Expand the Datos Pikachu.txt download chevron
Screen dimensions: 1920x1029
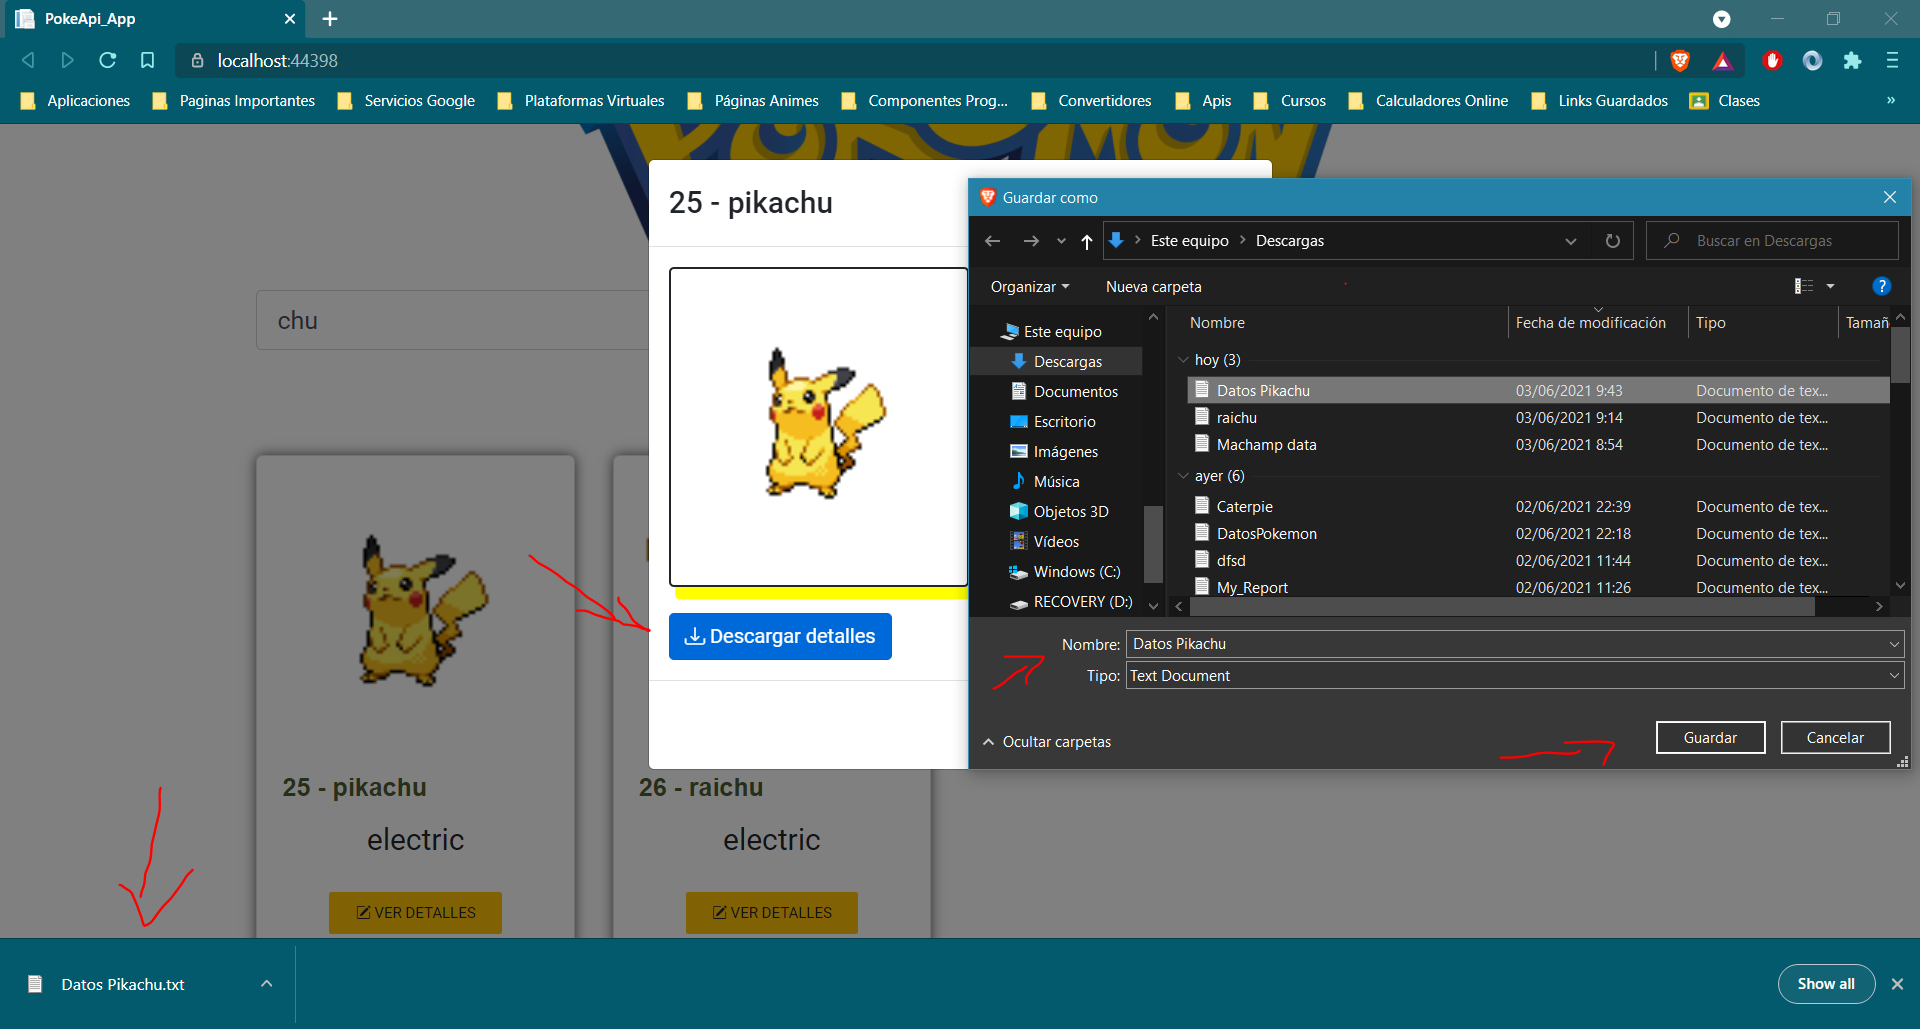(266, 983)
